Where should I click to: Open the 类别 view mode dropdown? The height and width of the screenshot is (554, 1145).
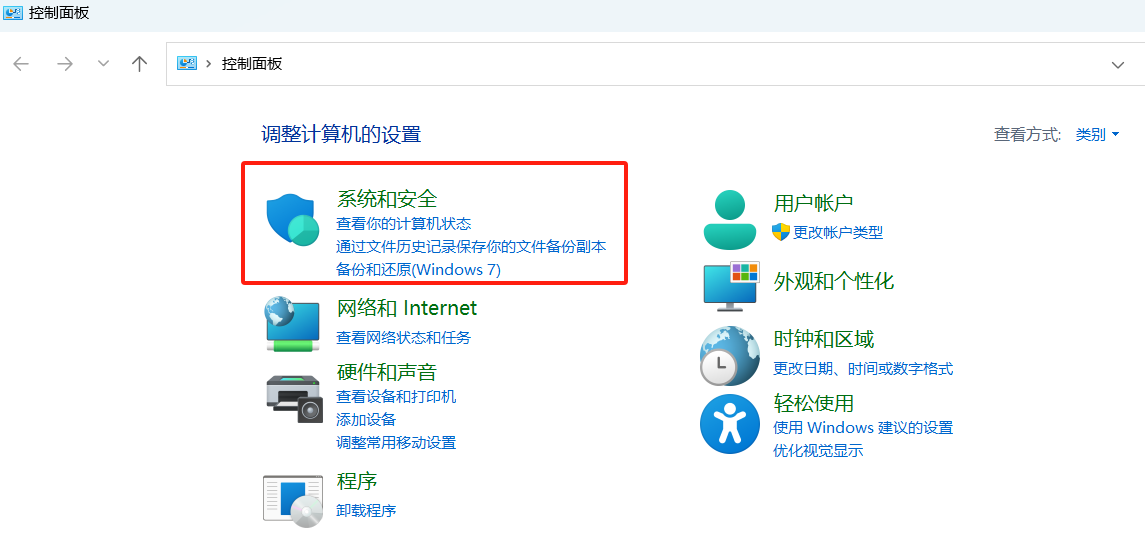pyautogui.click(x=1097, y=134)
